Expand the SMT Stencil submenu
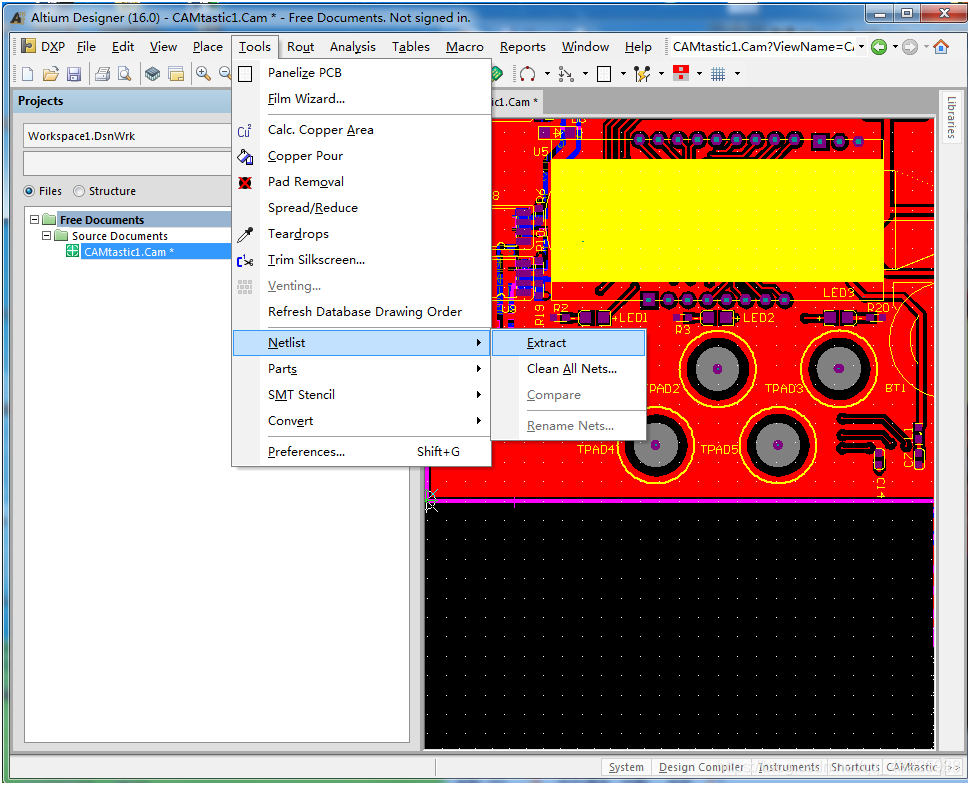Screen dimensions: 970x785 [479, 395]
